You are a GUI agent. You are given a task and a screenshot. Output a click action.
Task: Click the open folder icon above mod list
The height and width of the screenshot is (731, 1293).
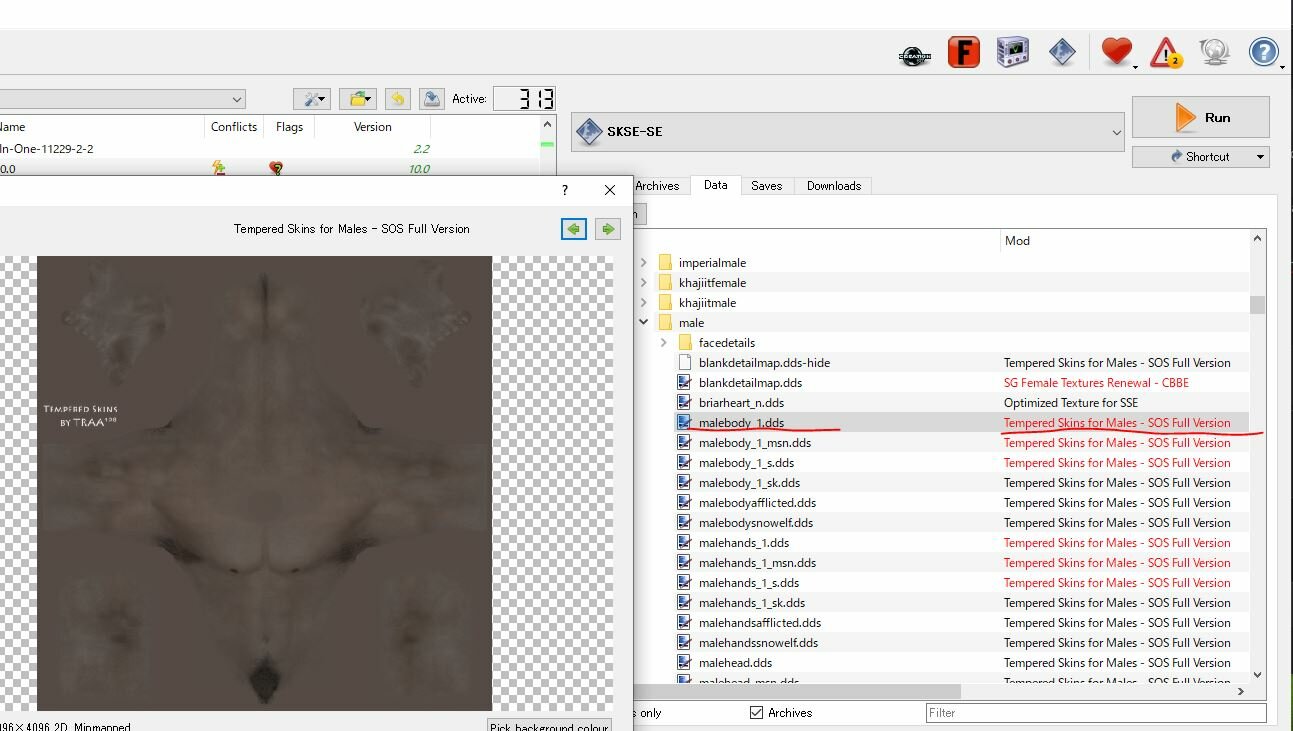(357, 98)
